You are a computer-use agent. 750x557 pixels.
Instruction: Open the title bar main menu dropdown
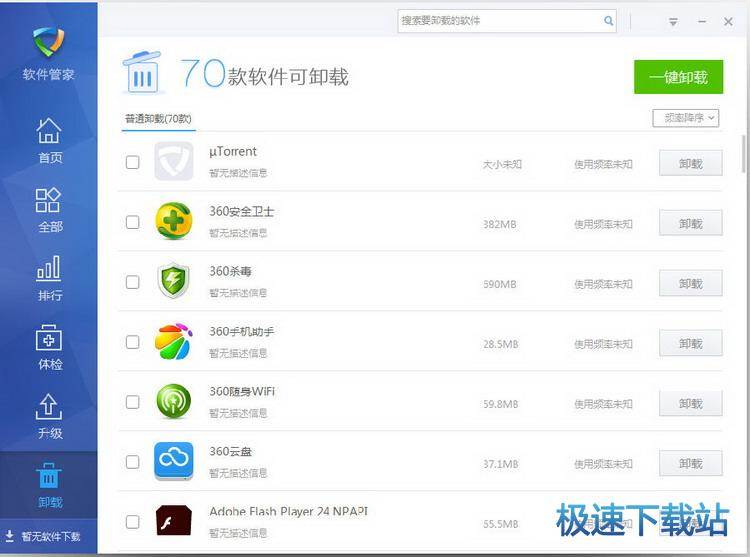pos(673,22)
